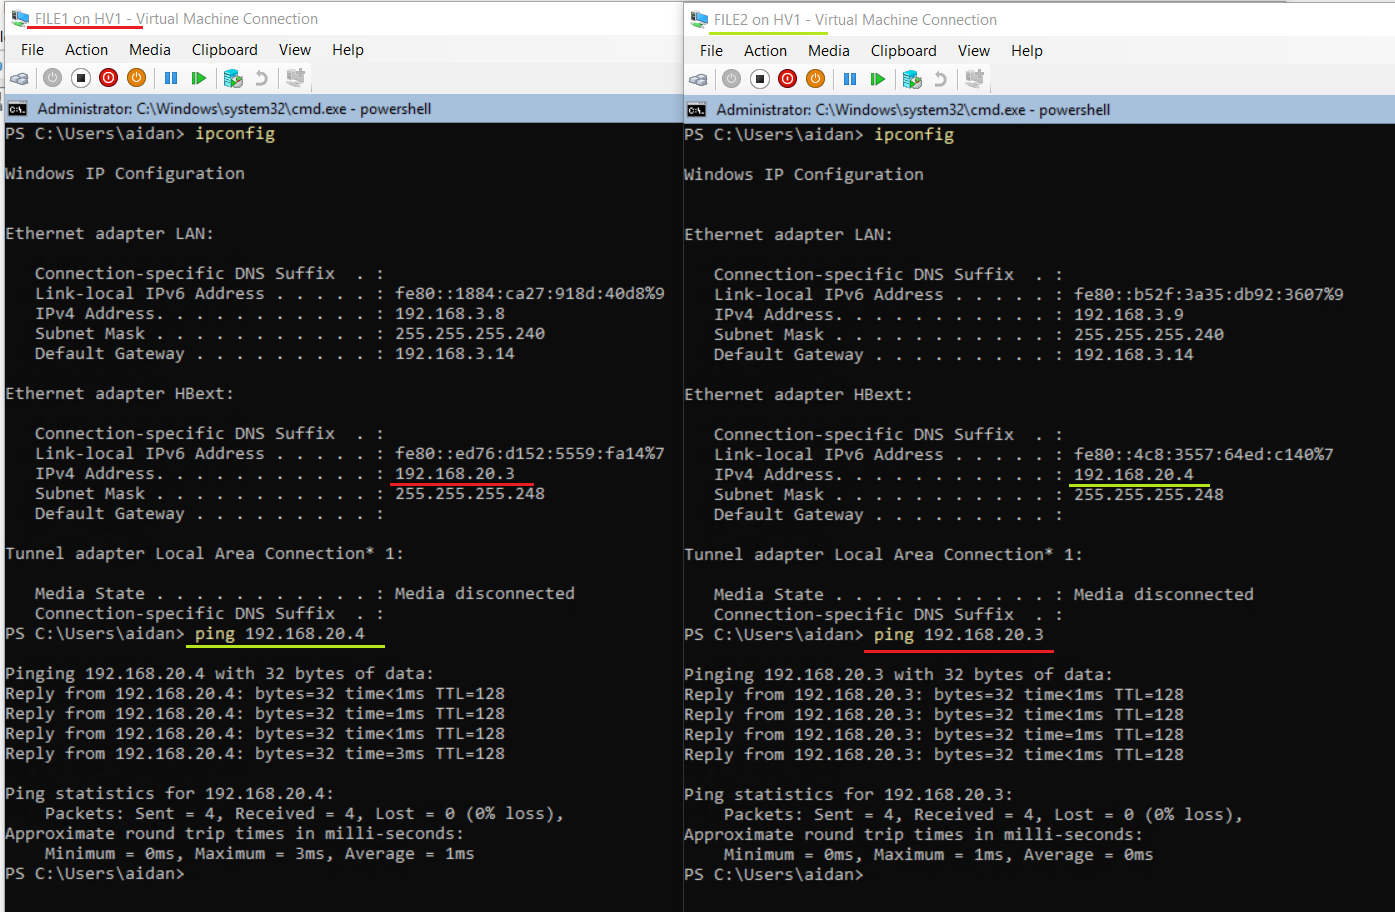
Task: Open Media menu in FILE1 window
Action: 150,49
